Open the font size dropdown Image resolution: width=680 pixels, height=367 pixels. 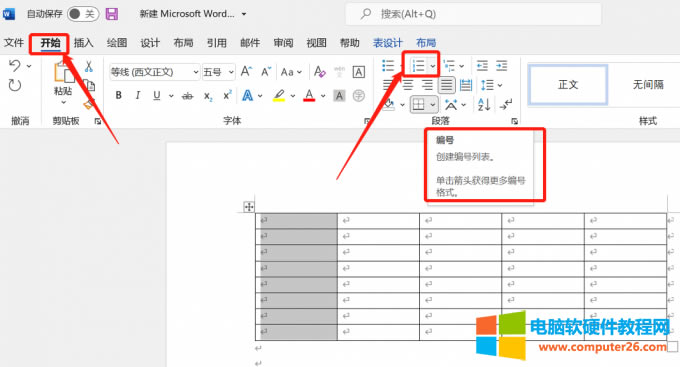coord(231,72)
